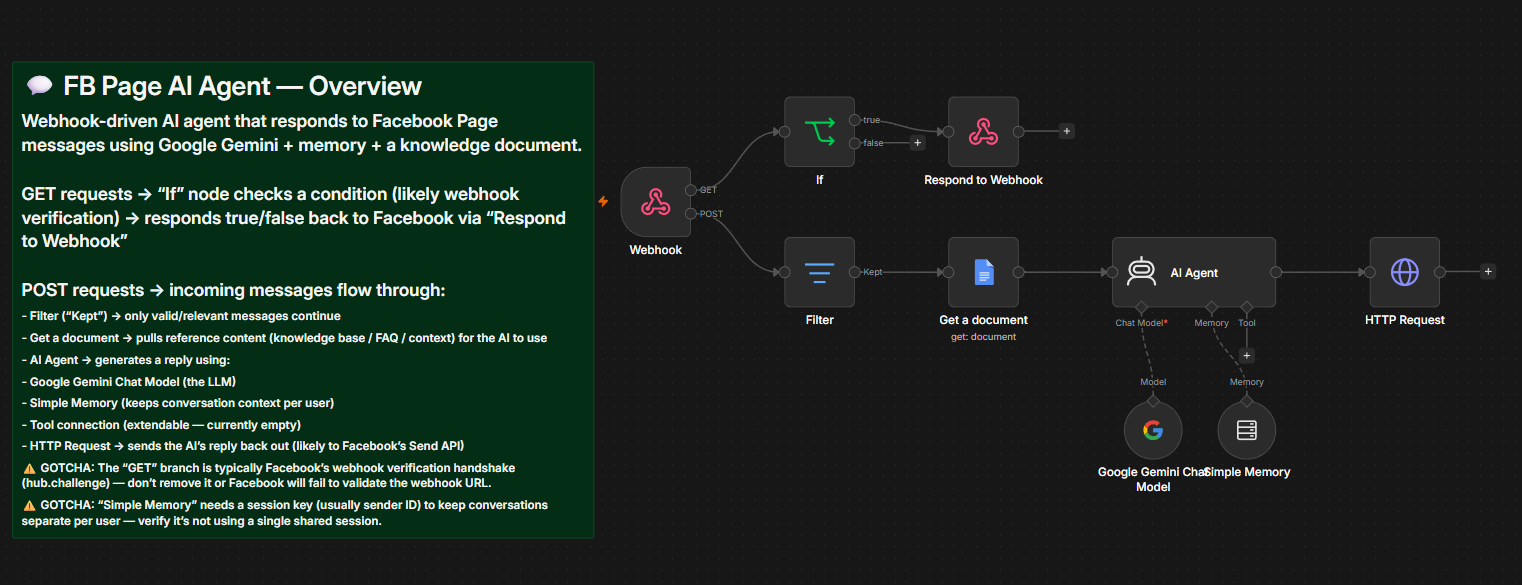Screen dimensions: 1522x585
Task: Click the If node false output connector
Action: [x=855, y=143]
